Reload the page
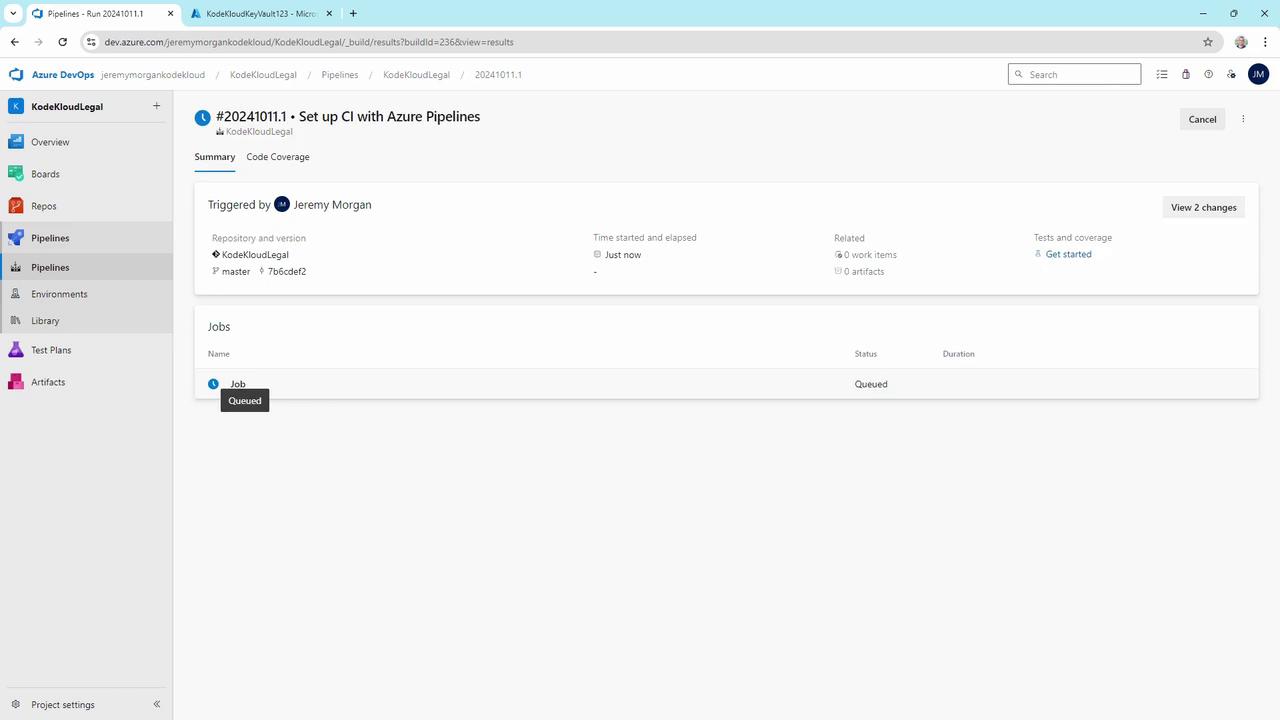Viewport: 1280px width, 720px height. [x=63, y=42]
